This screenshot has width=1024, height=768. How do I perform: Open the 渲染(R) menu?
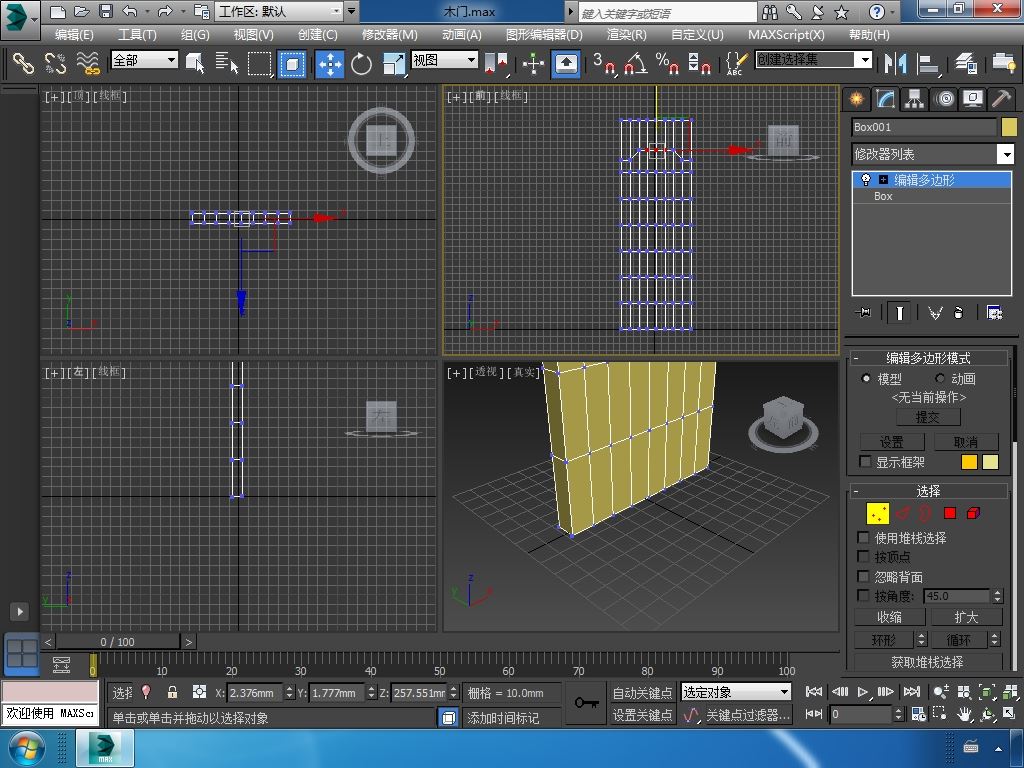point(626,34)
